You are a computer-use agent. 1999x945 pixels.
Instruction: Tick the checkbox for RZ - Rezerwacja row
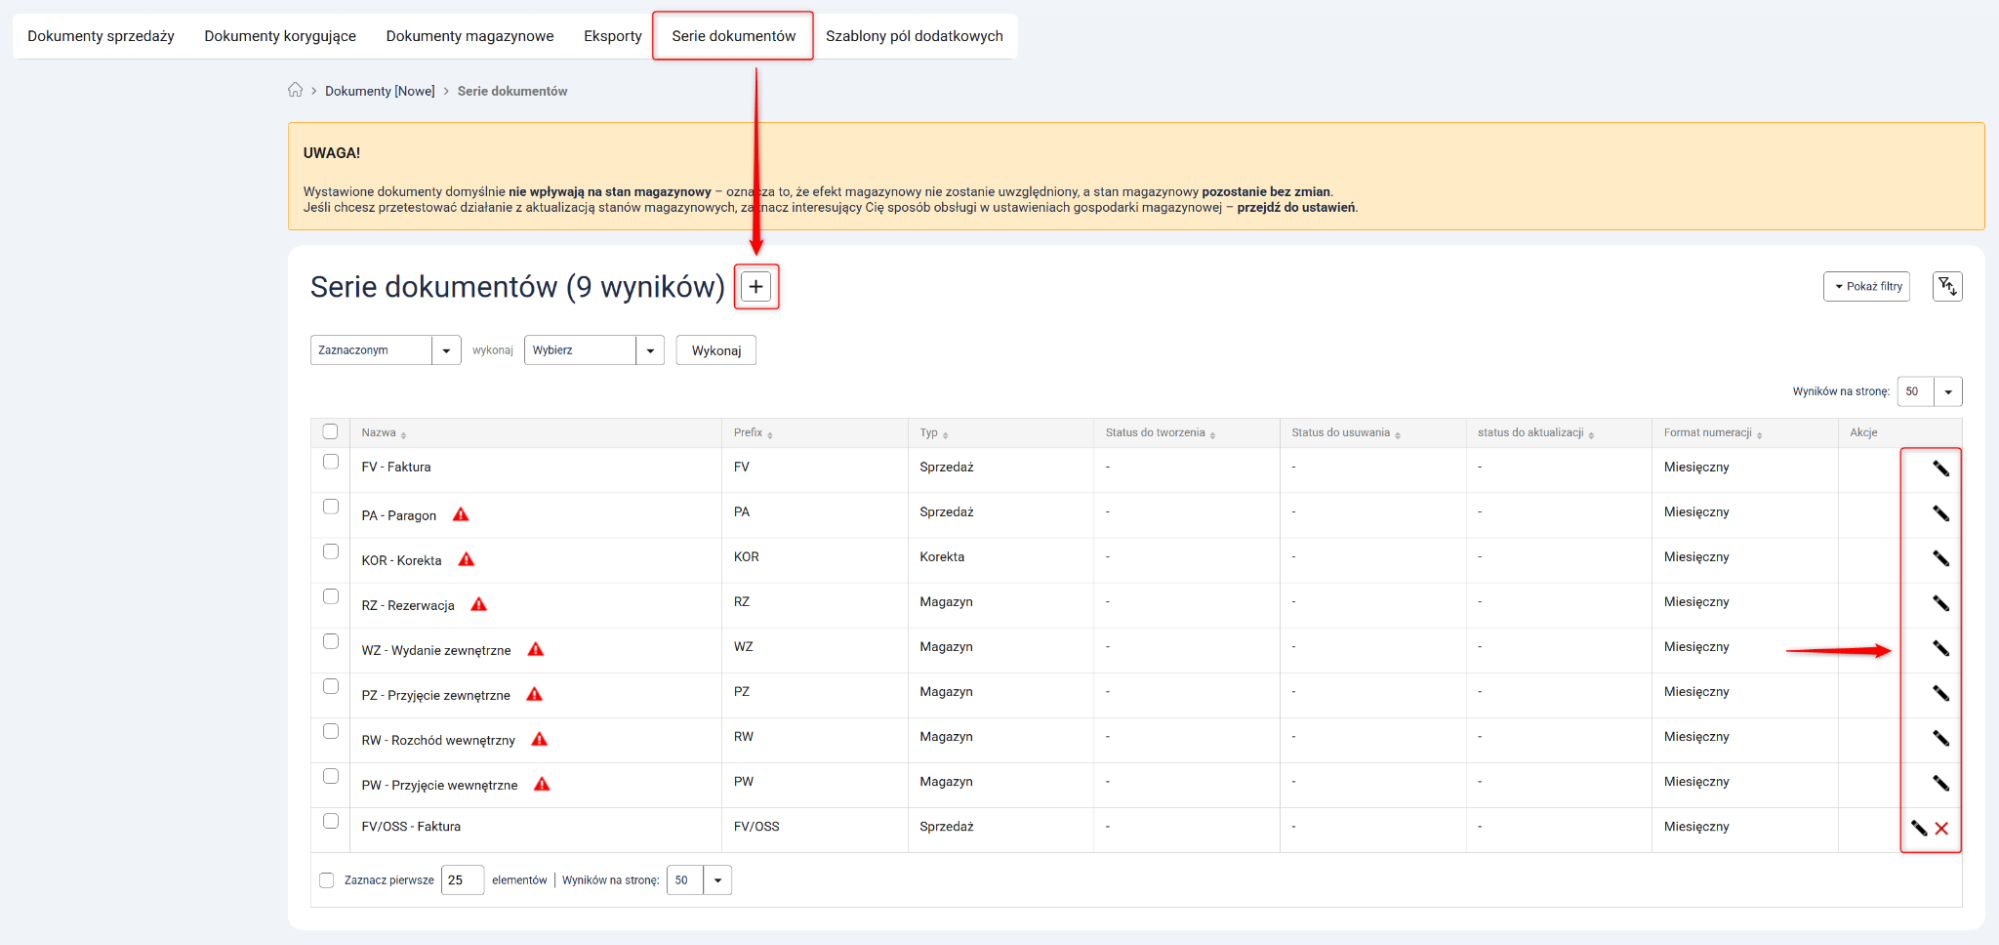[331, 597]
